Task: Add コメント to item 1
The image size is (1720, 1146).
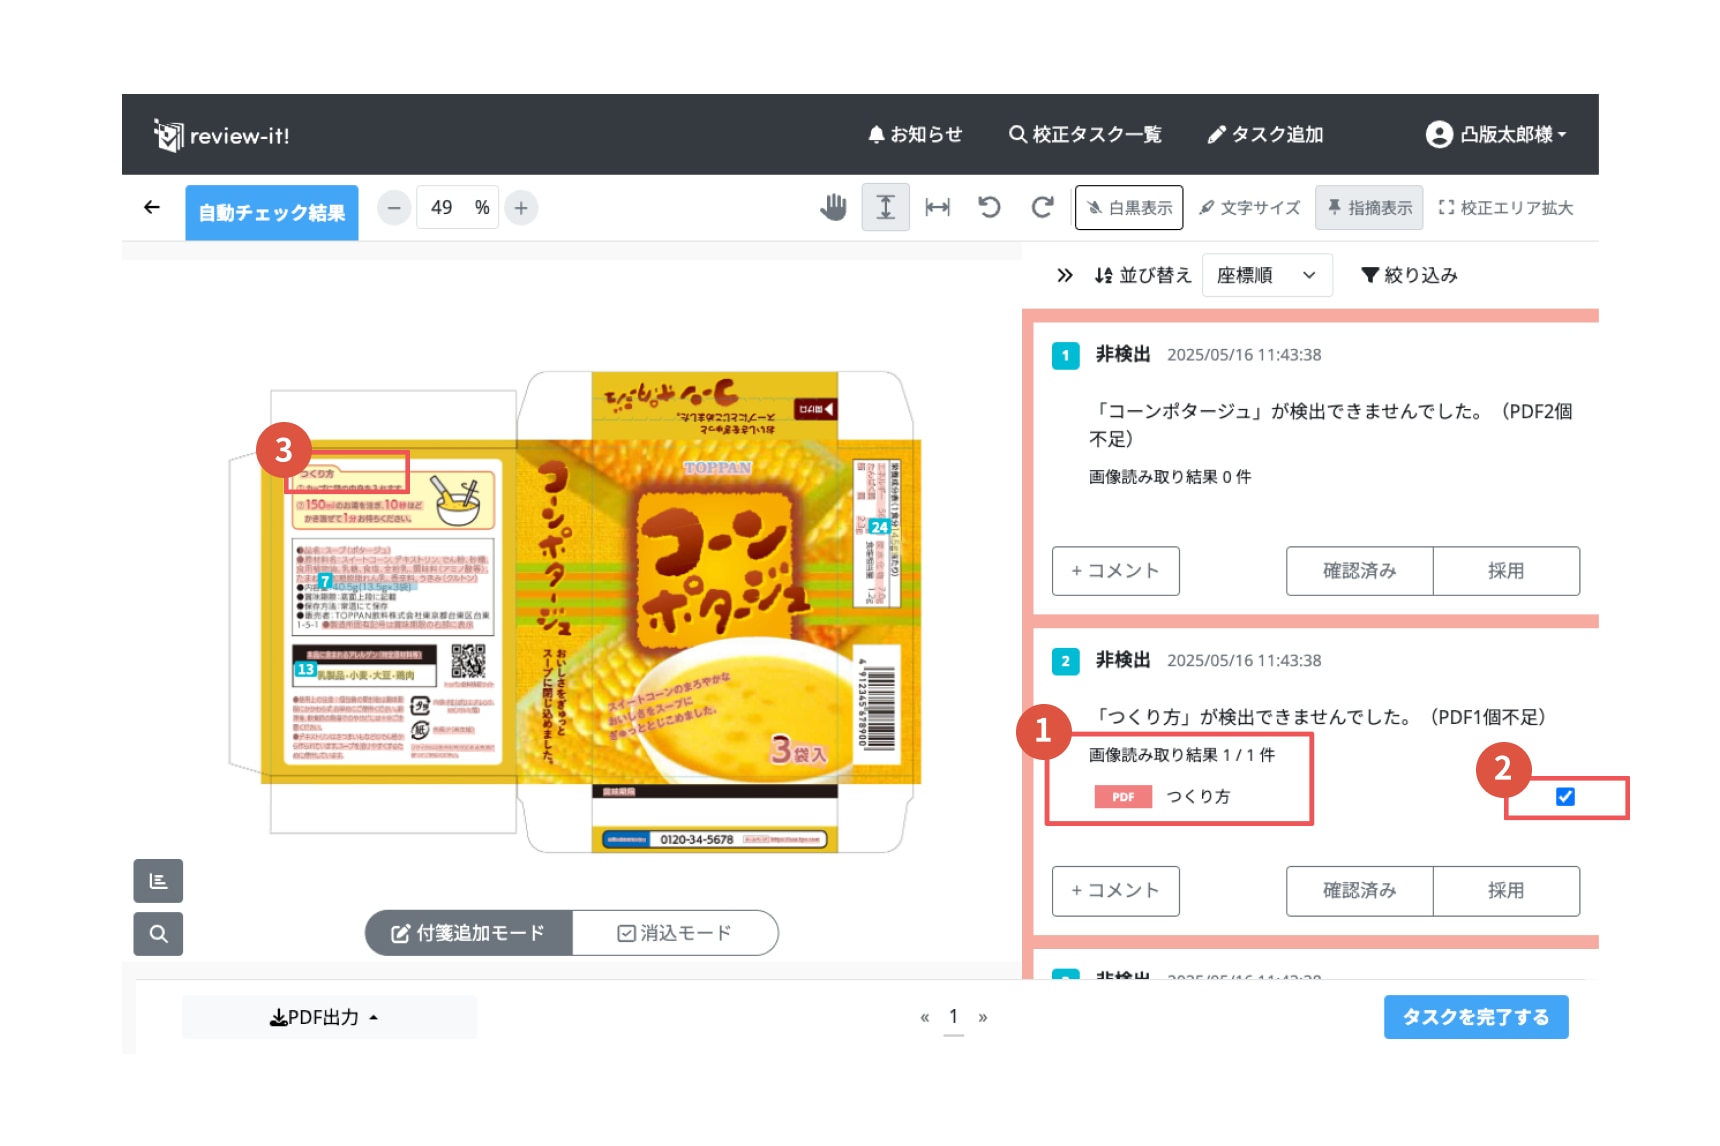Action: click(x=1116, y=571)
